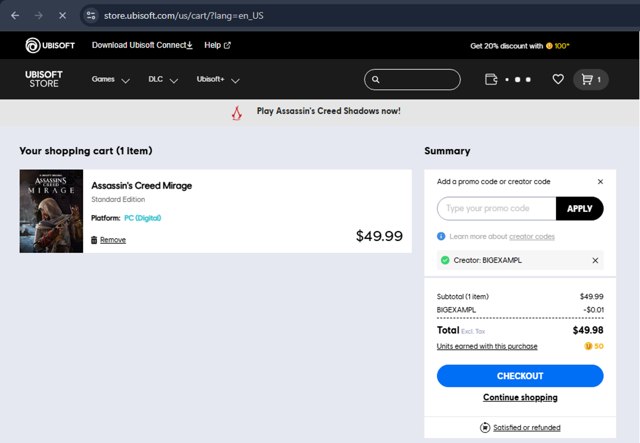Stop page loading with the X button

click(x=62, y=16)
